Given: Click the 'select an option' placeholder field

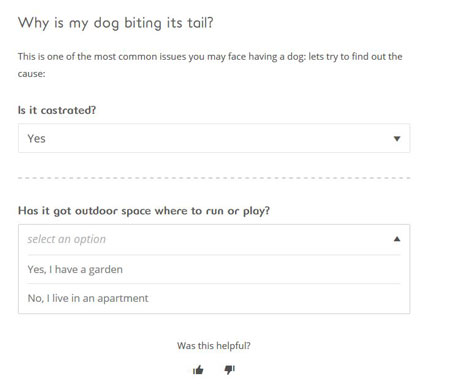Looking at the screenshot, I should (214, 239).
